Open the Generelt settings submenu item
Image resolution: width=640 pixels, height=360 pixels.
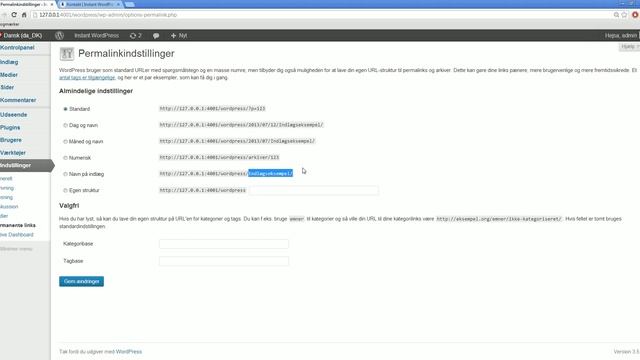click(6, 179)
